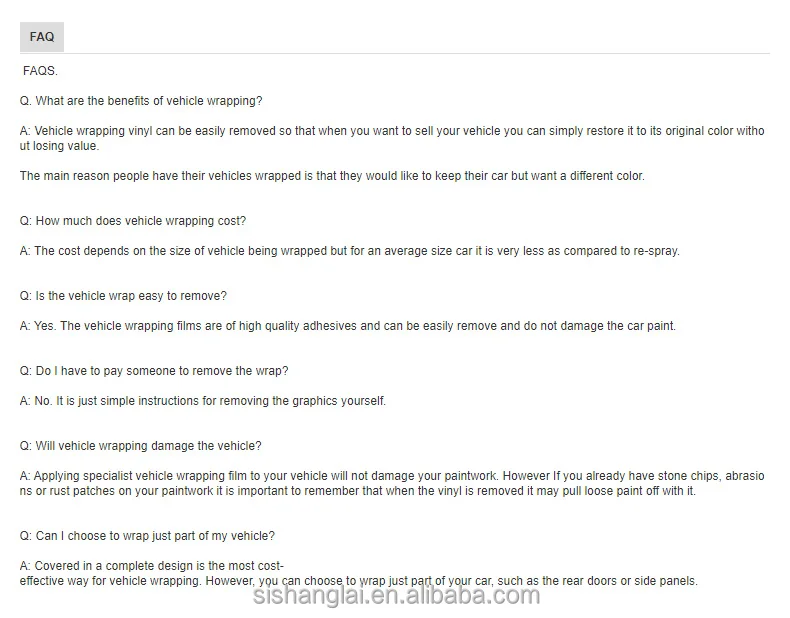This screenshot has width=790, height=618.
Task: Click the answer comparing cost to re-spray
Action: 349,251
